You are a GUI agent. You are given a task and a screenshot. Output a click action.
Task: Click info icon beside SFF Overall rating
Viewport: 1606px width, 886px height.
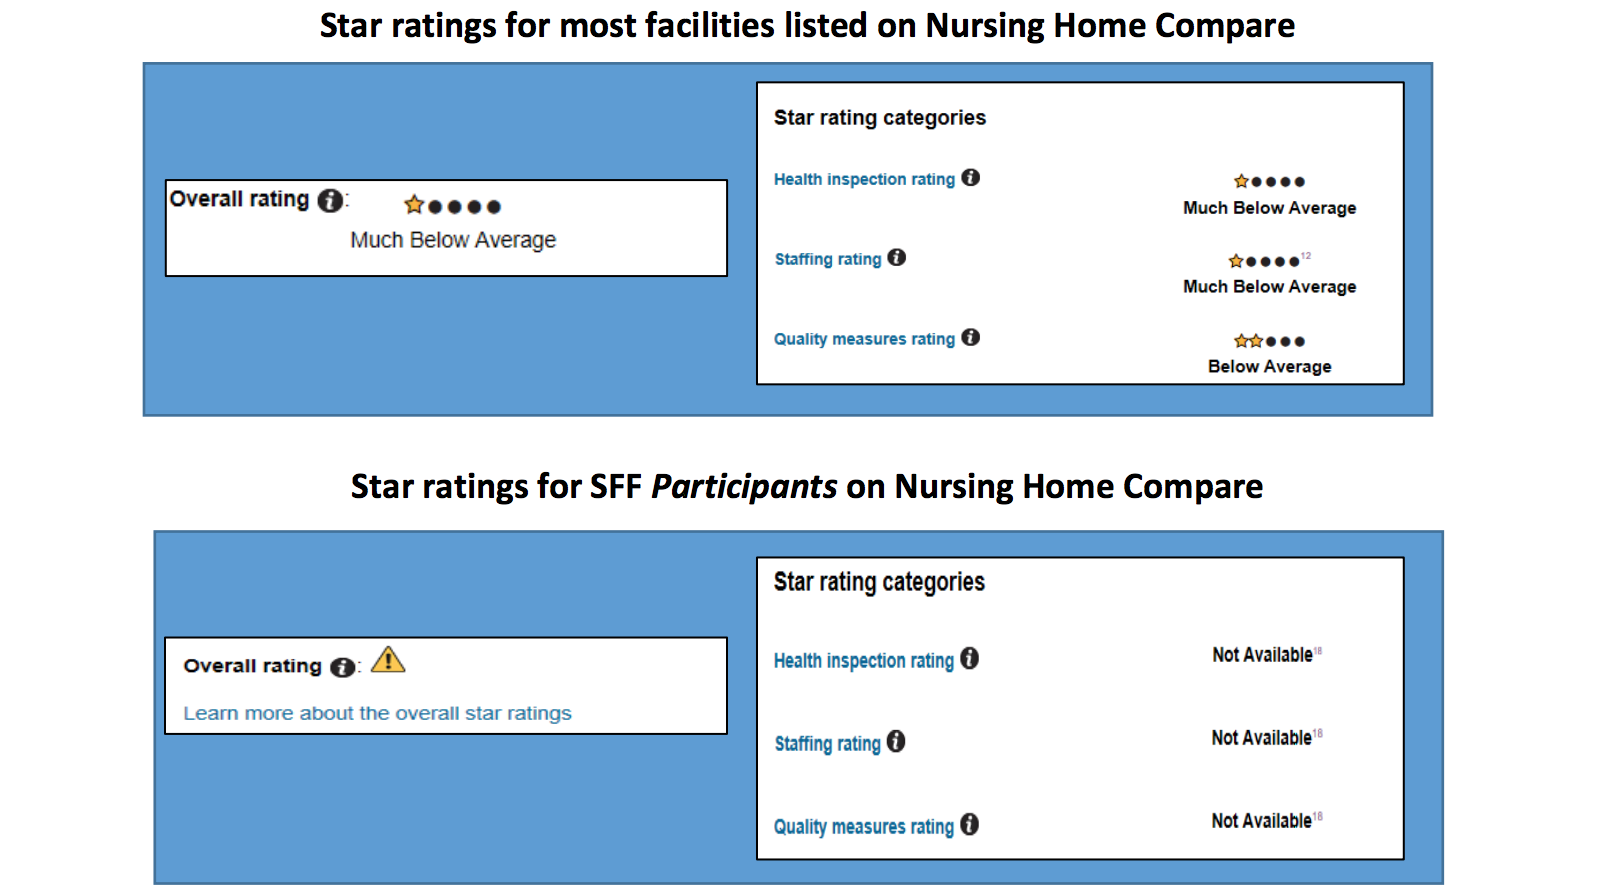tap(342, 667)
